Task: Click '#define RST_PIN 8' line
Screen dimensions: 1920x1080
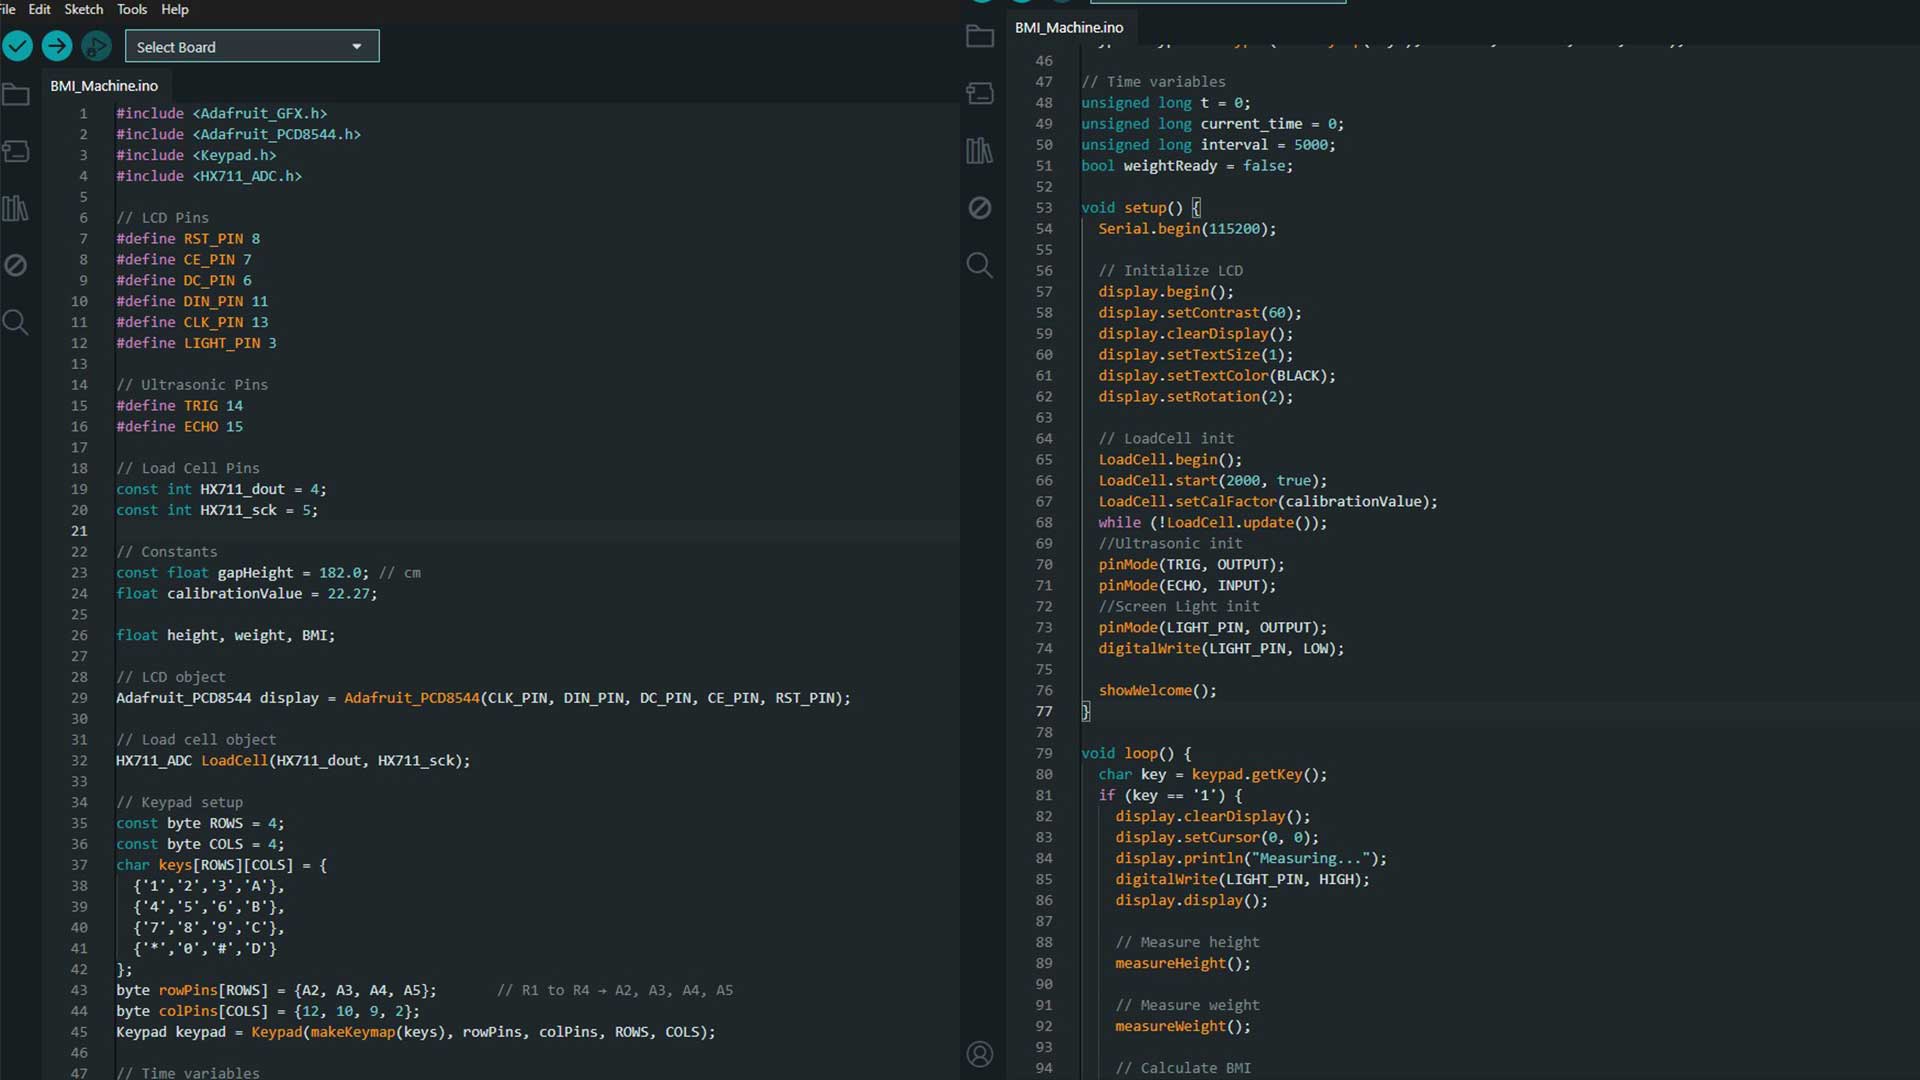Action: pyautogui.click(x=188, y=239)
